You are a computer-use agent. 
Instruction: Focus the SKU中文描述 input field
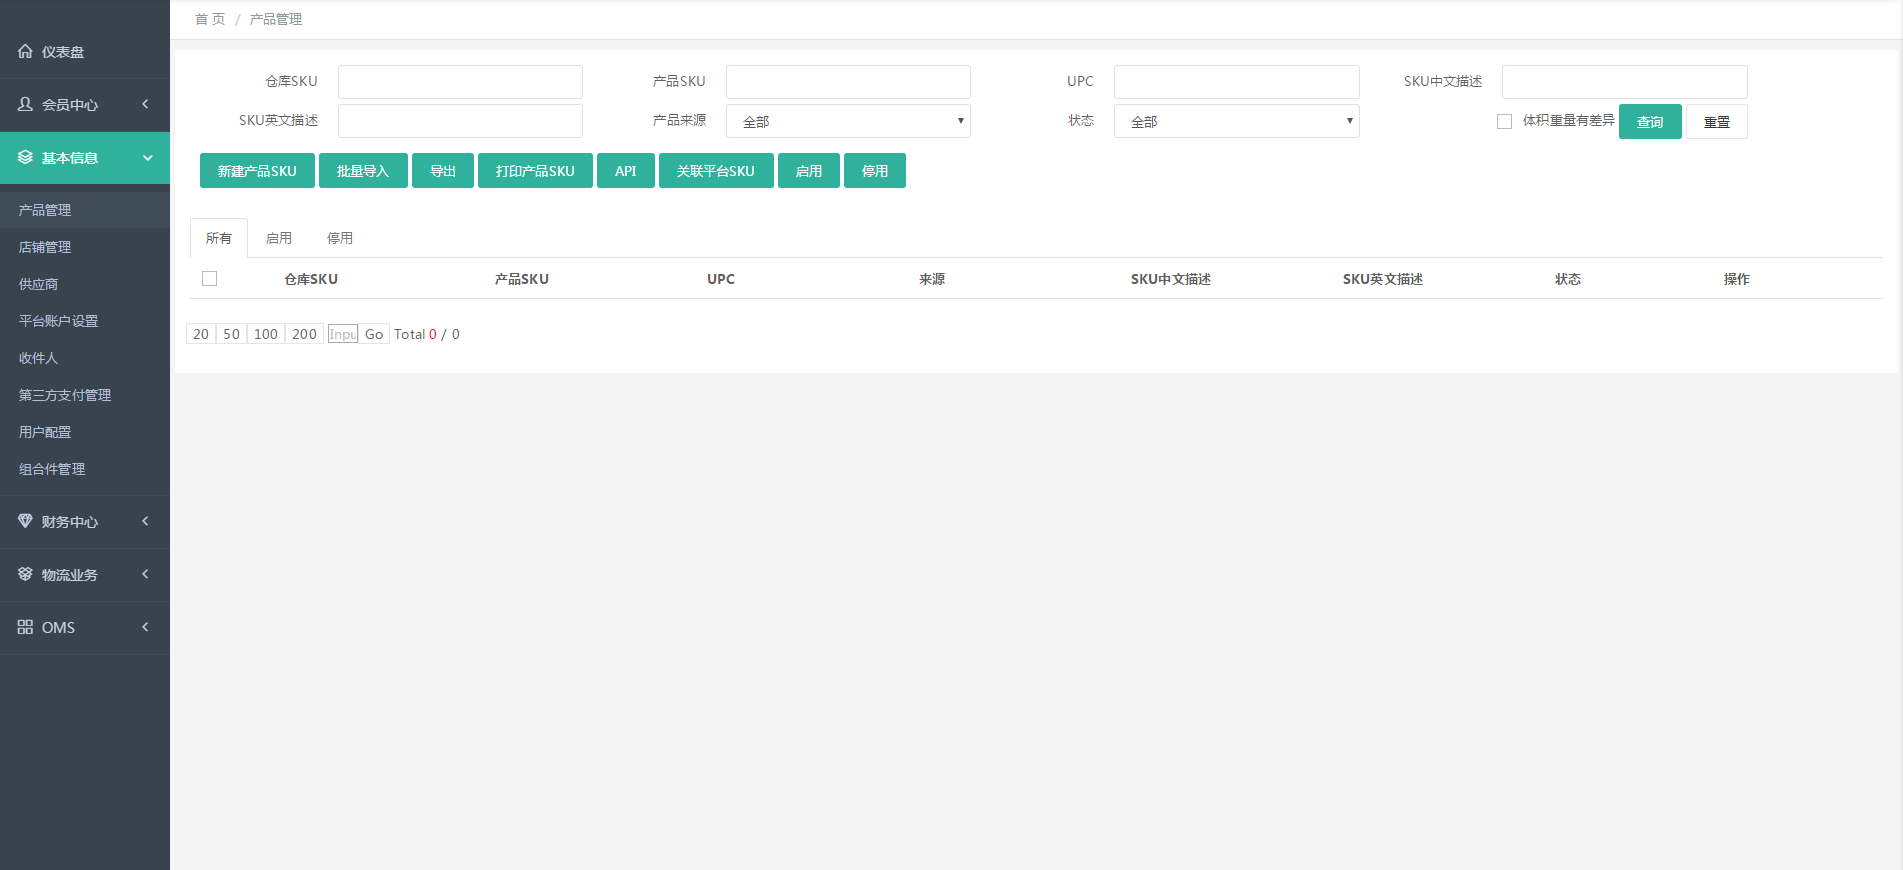point(1624,82)
